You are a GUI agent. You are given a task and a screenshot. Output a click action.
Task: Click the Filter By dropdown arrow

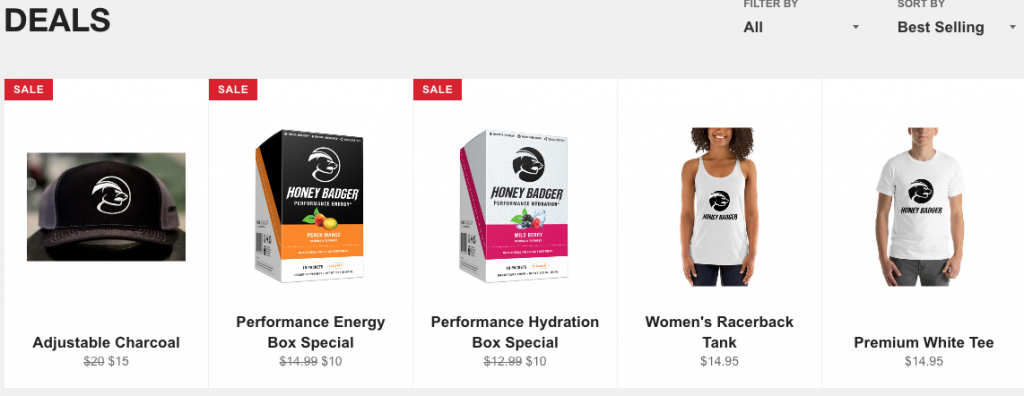click(856, 27)
